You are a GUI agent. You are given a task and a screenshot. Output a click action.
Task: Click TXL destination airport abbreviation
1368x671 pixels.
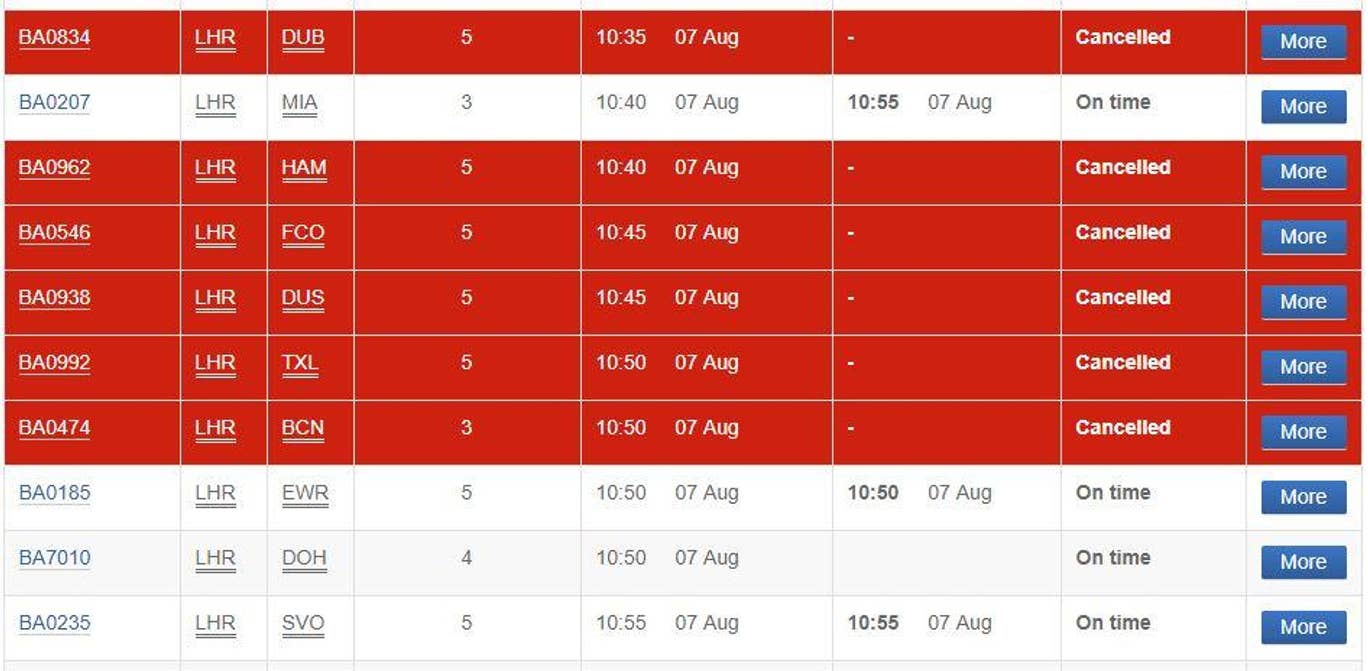(x=300, y=363)
